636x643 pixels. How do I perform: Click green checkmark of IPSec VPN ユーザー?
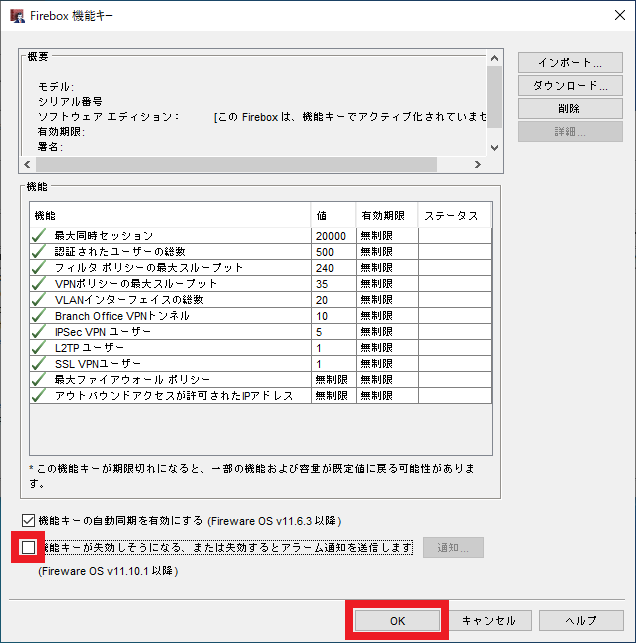click(39, 332)
